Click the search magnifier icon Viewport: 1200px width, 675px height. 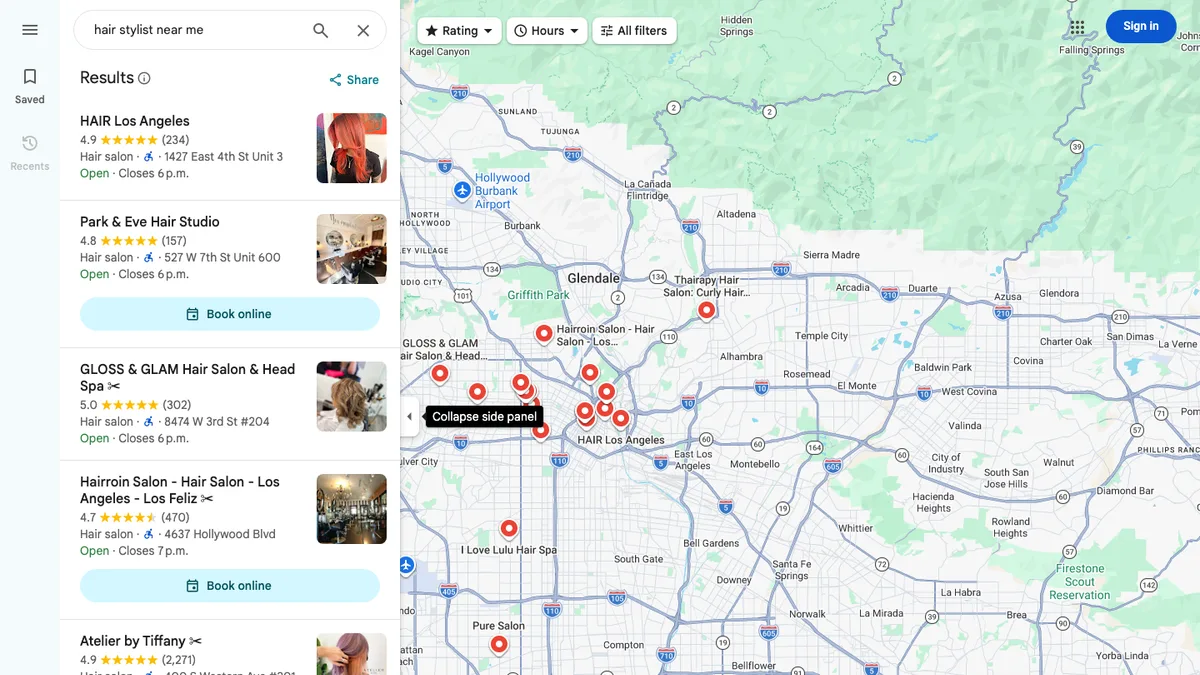click(x=320, y=30)
